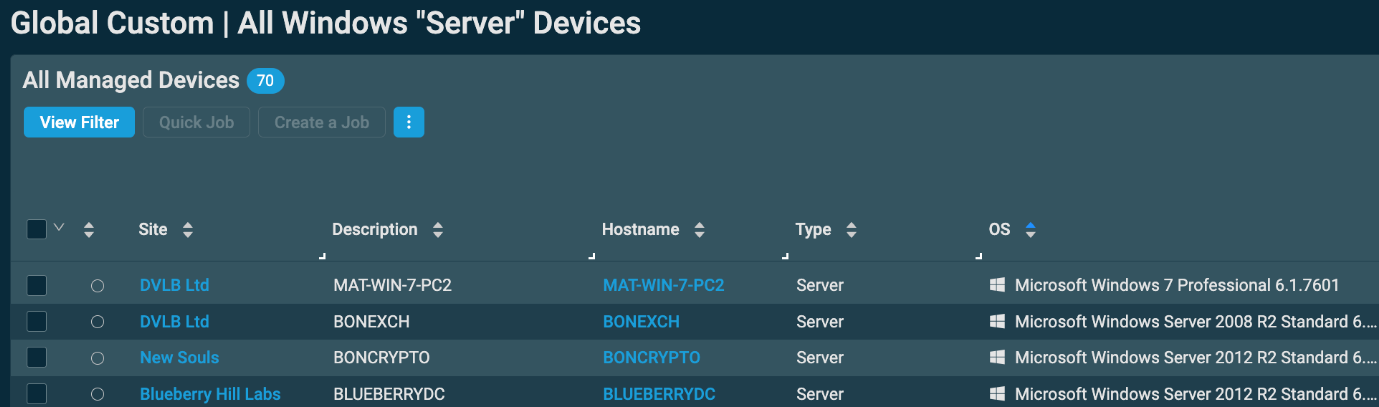The height and width of the screenshot is (407, 1379).
Task: Click Windows logo icon on MAT-WIN-7-PC2 row
Action: [997, 286]
